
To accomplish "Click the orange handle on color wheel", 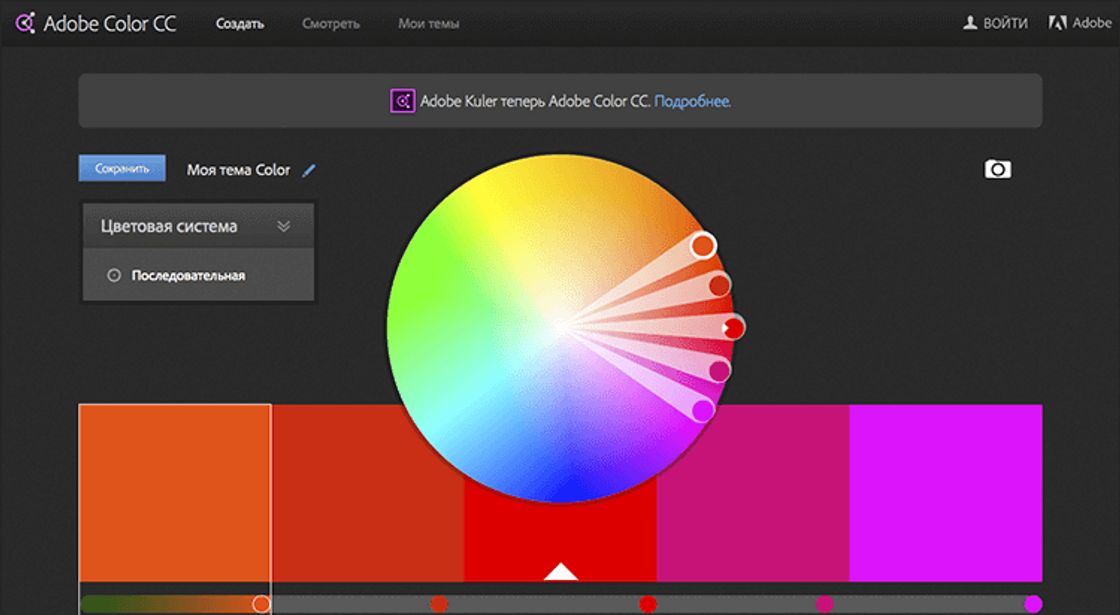I will pyautogui.click(x=703, y=246).
